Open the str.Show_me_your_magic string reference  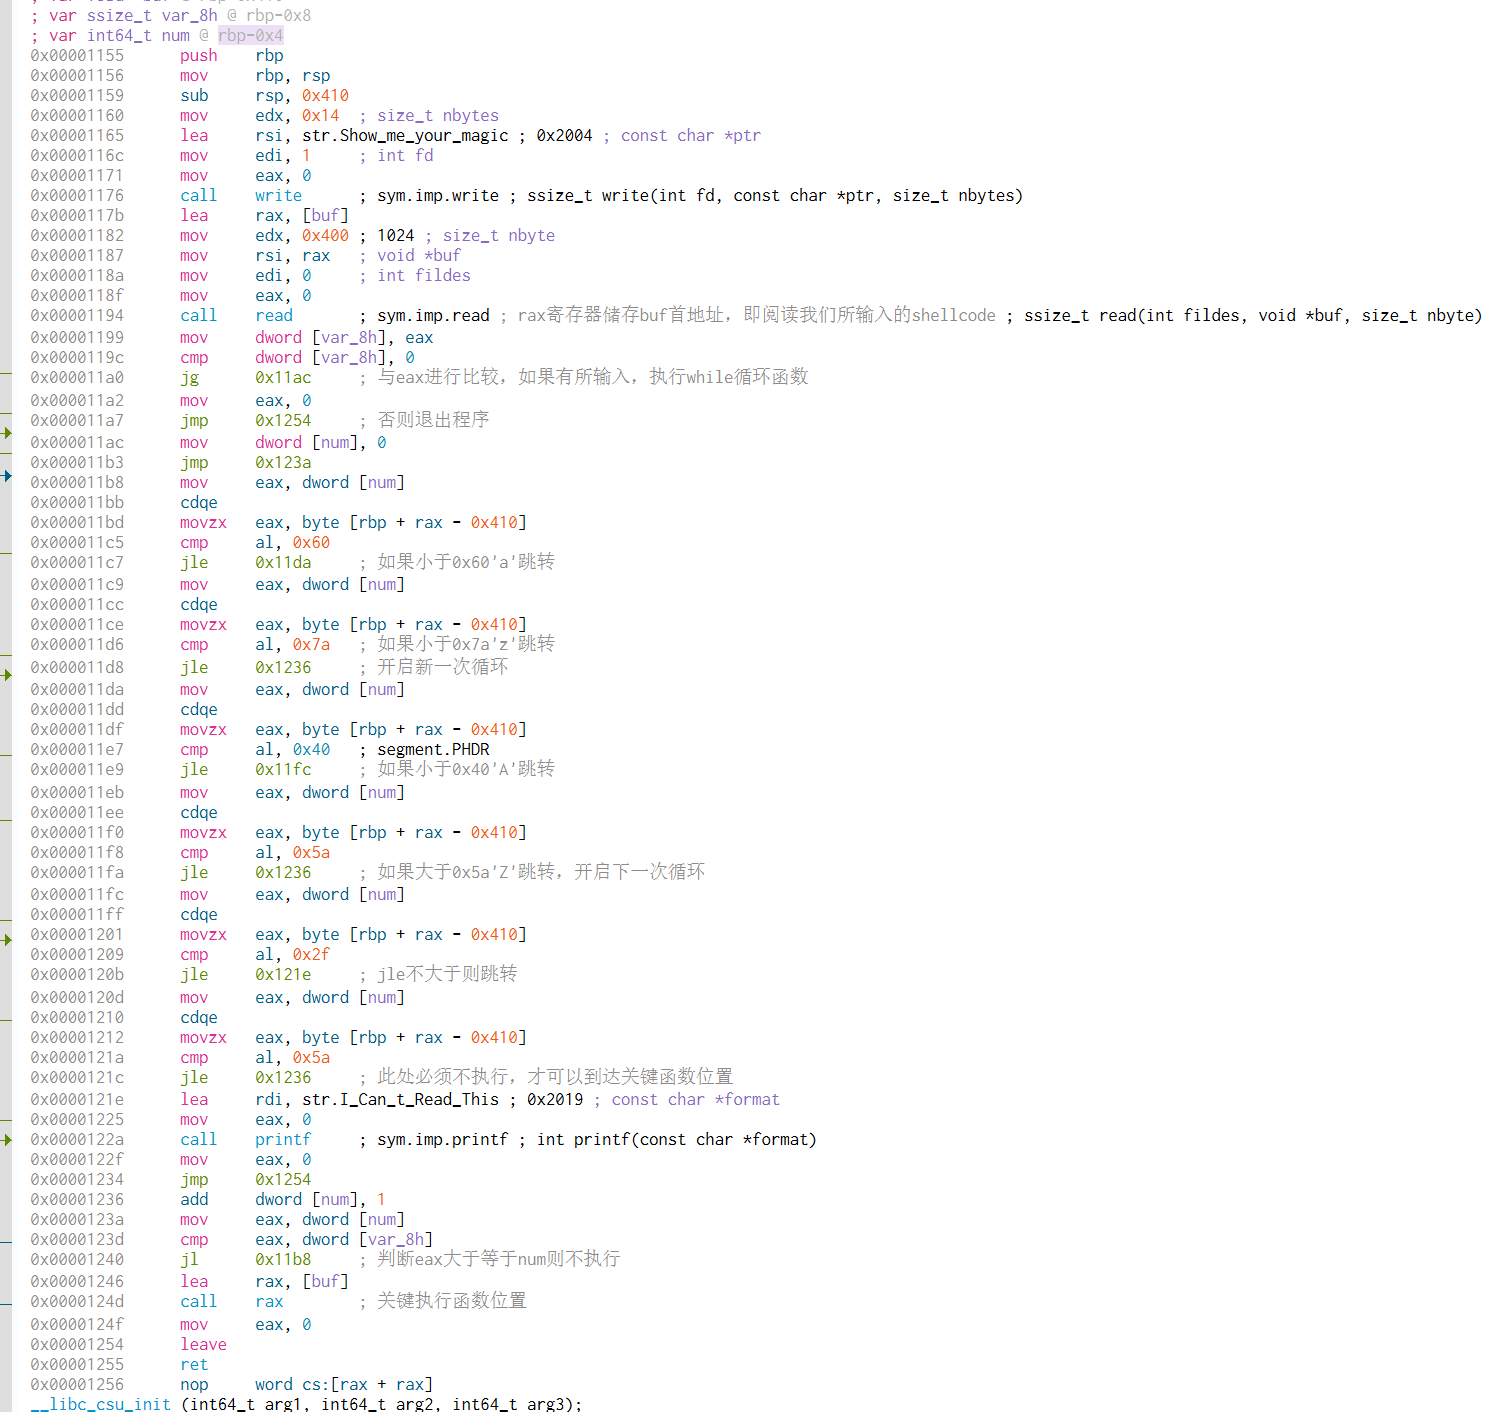[x=405, y=136]
